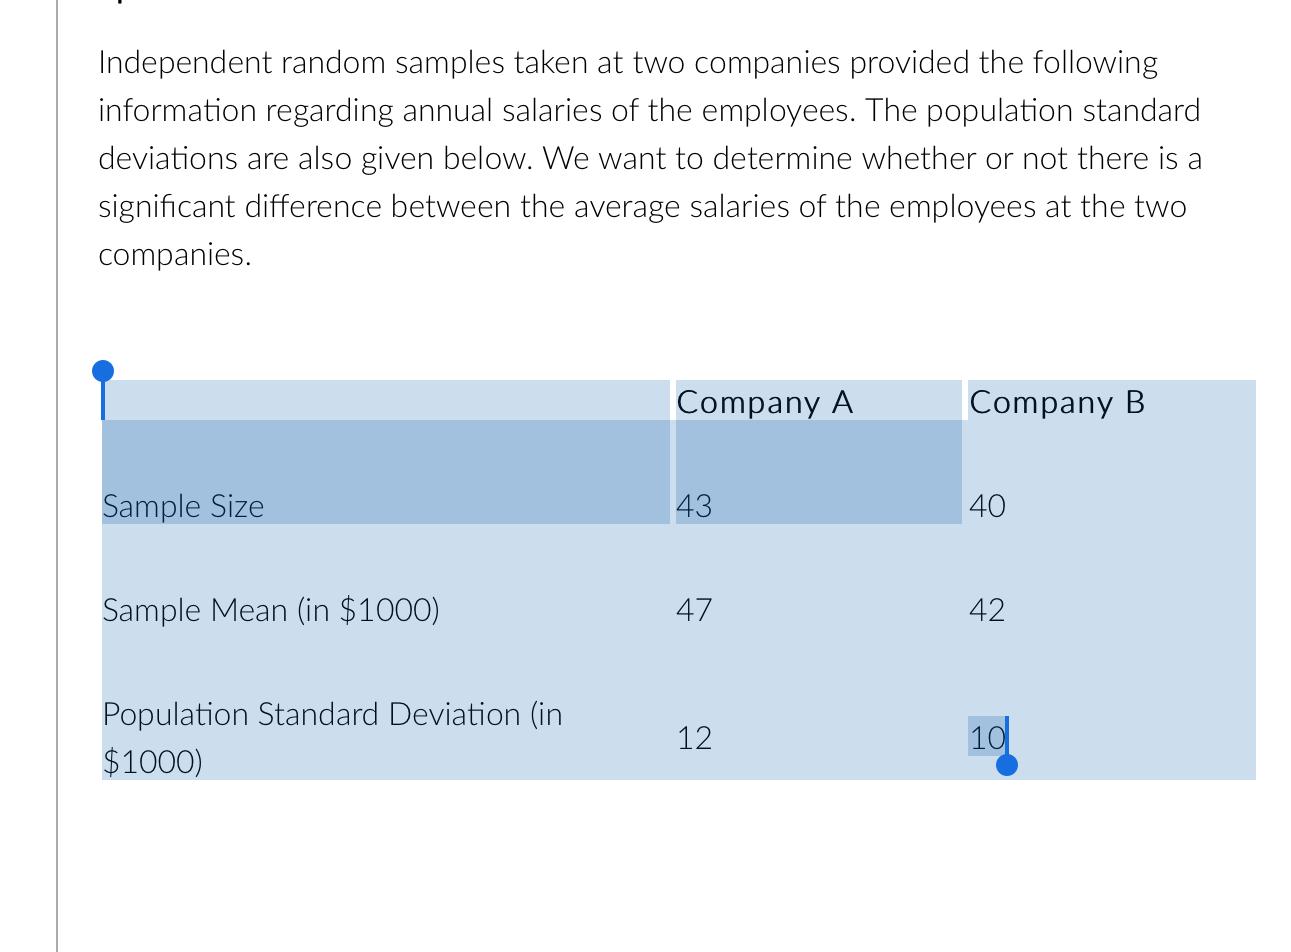The image size is (1291, 952).
Task: Click the value 40 under Company B
Action: coord(987,506)
